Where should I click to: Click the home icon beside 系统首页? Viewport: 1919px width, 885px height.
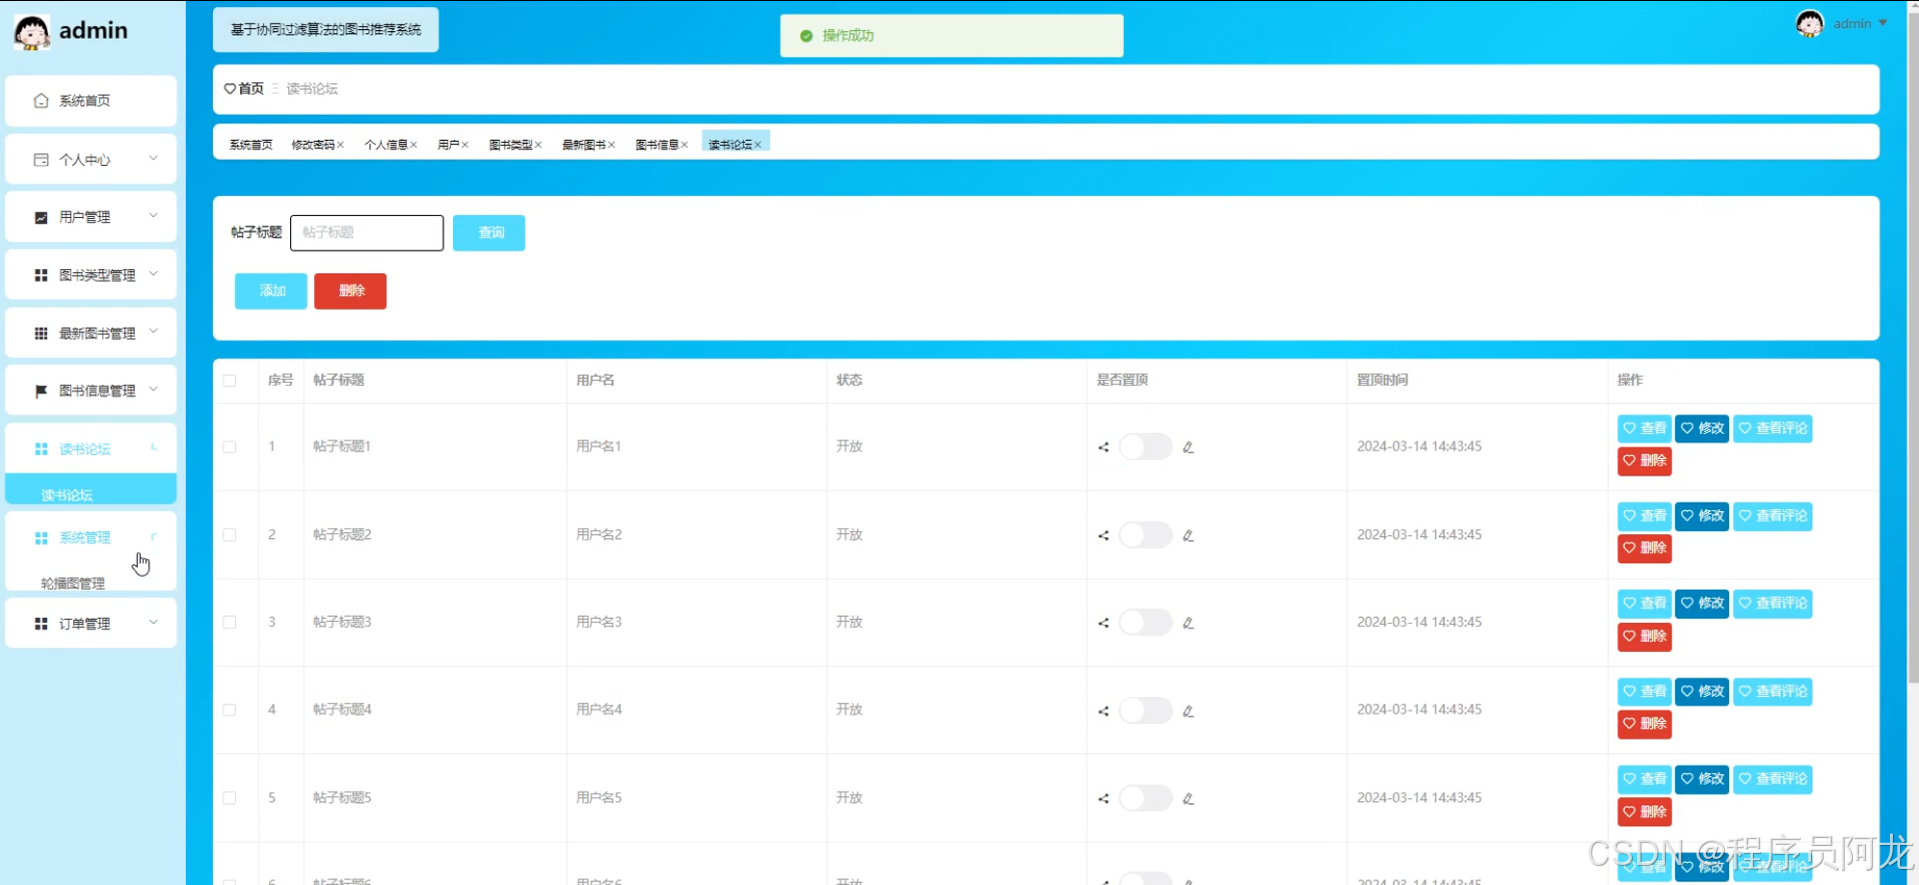pyautogui.click(x=41, y=101)
